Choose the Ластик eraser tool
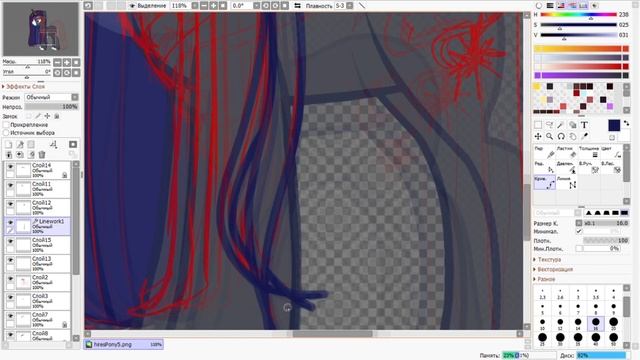The height and width of the screenshot is (360, 640). point(567,152)
